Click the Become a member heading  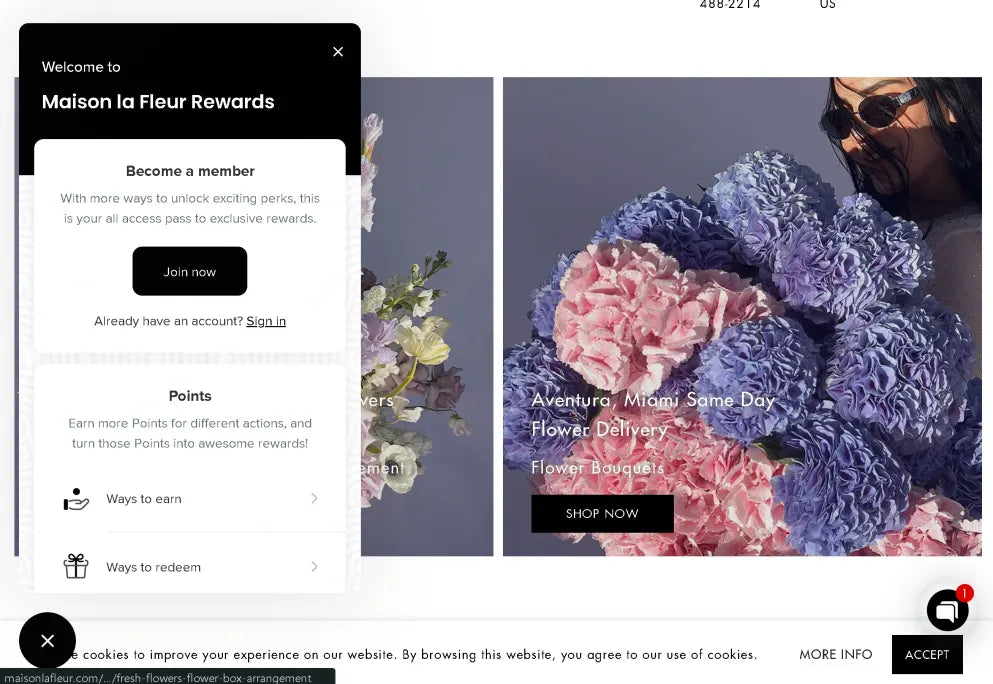190,171
